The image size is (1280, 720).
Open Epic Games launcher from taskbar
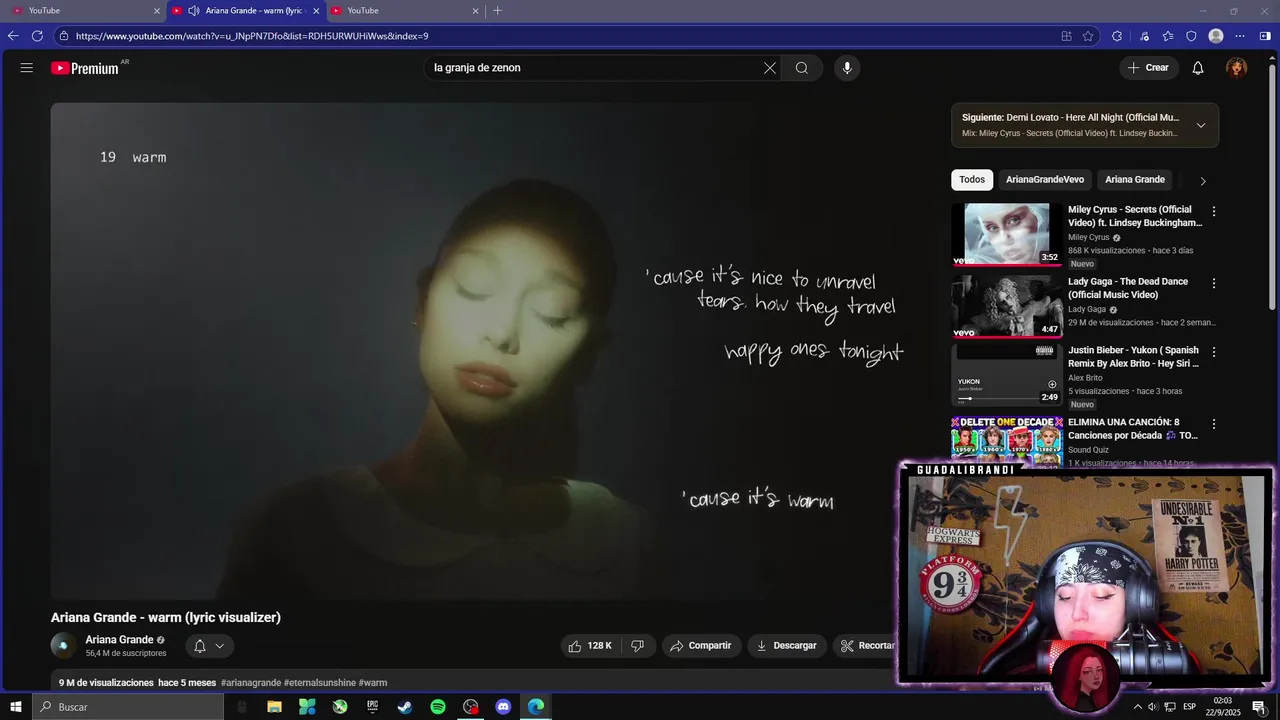pyautogui.click(x=372, y=707)
